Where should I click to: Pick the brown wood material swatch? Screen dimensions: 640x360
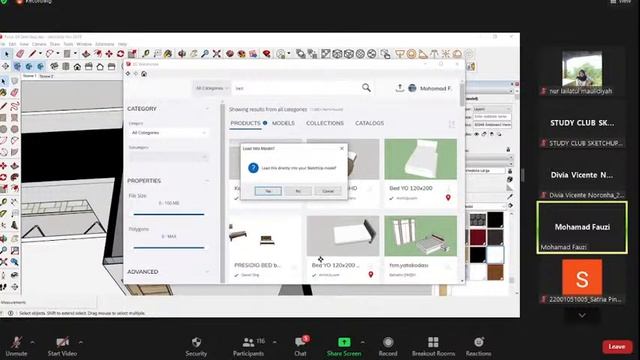(x=495, y=272)
